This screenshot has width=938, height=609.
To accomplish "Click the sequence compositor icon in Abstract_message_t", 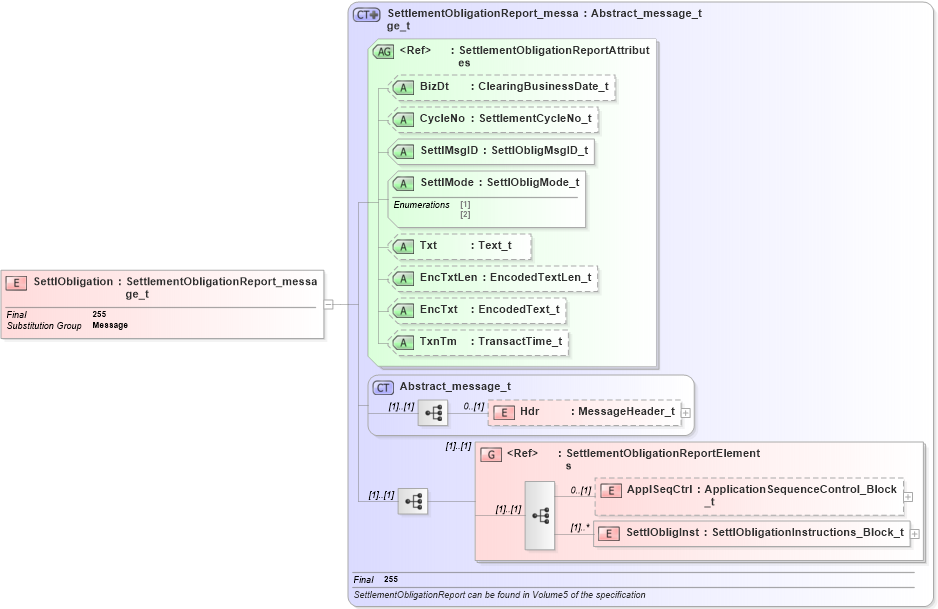I will point(433,412).
